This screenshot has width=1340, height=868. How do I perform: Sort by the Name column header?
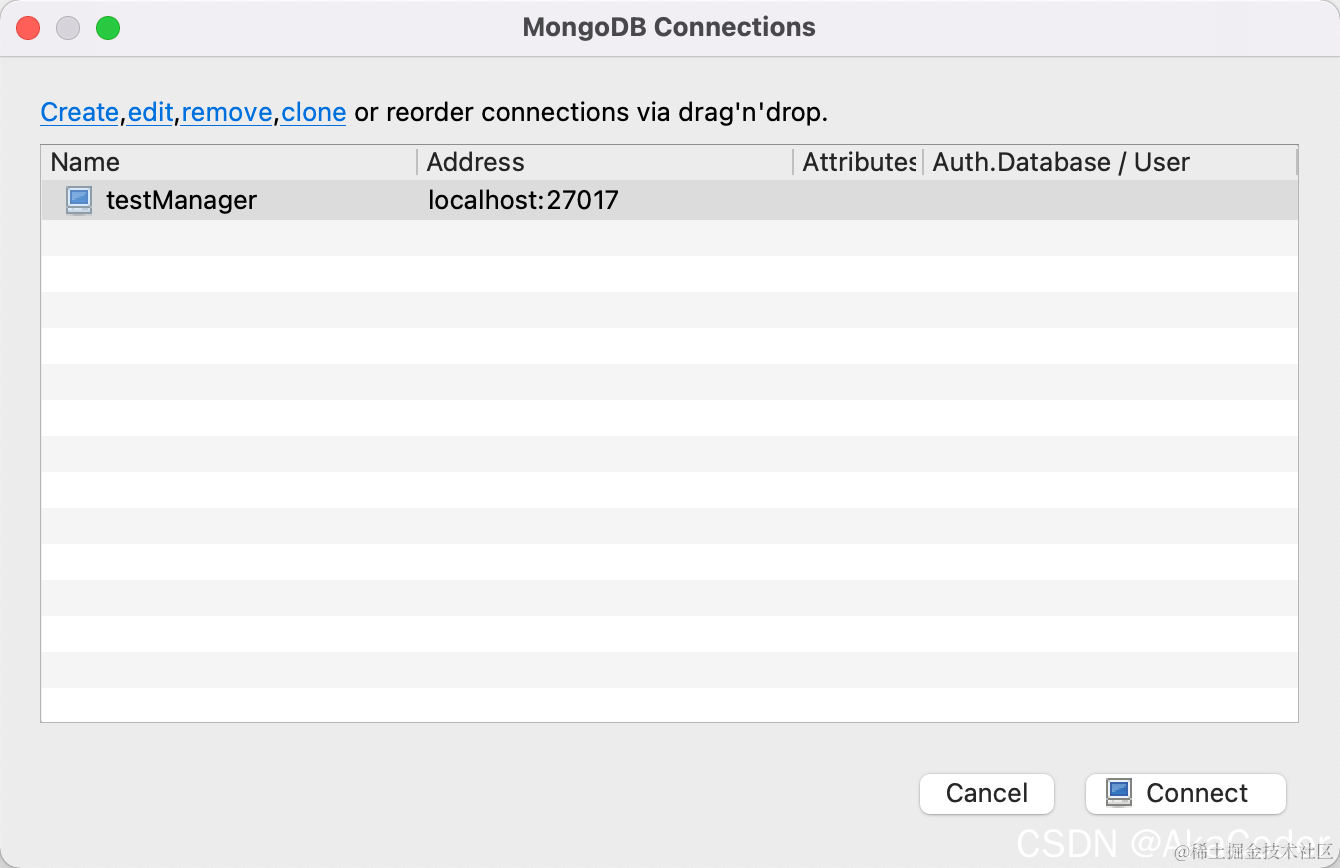coord(229,162)
